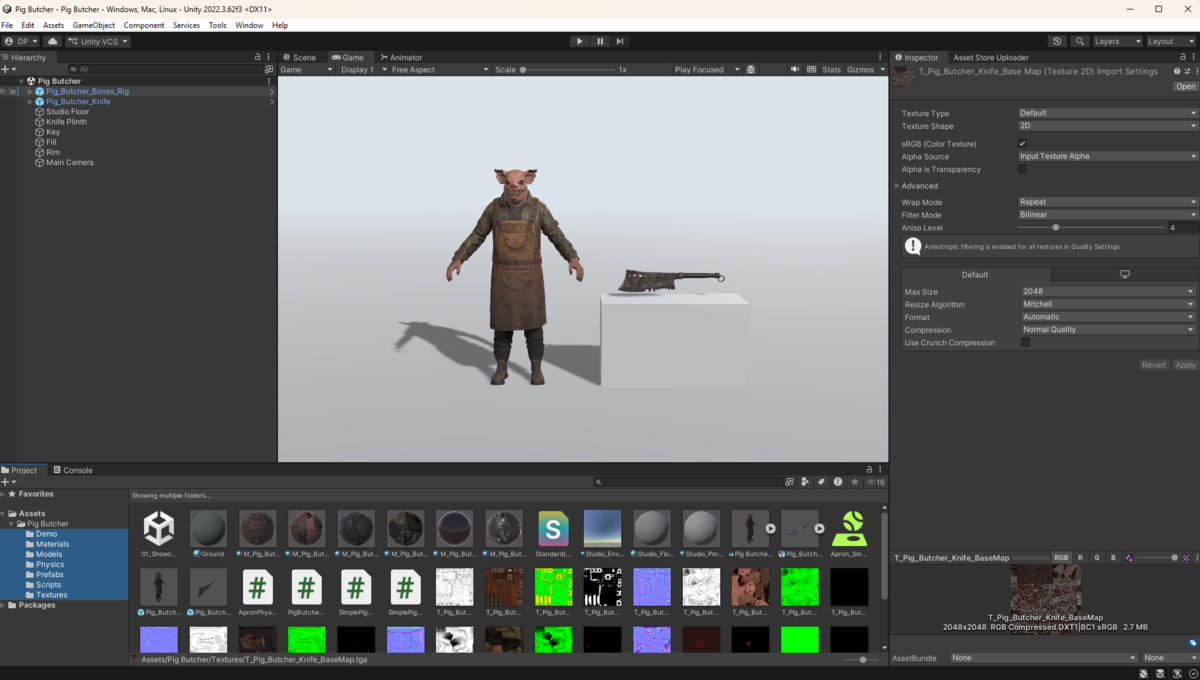Image resolution: width=1200 pixels, height=680 pixels.
Task: Open the Inspector help question-mark icon
Action: point(1177,71)
